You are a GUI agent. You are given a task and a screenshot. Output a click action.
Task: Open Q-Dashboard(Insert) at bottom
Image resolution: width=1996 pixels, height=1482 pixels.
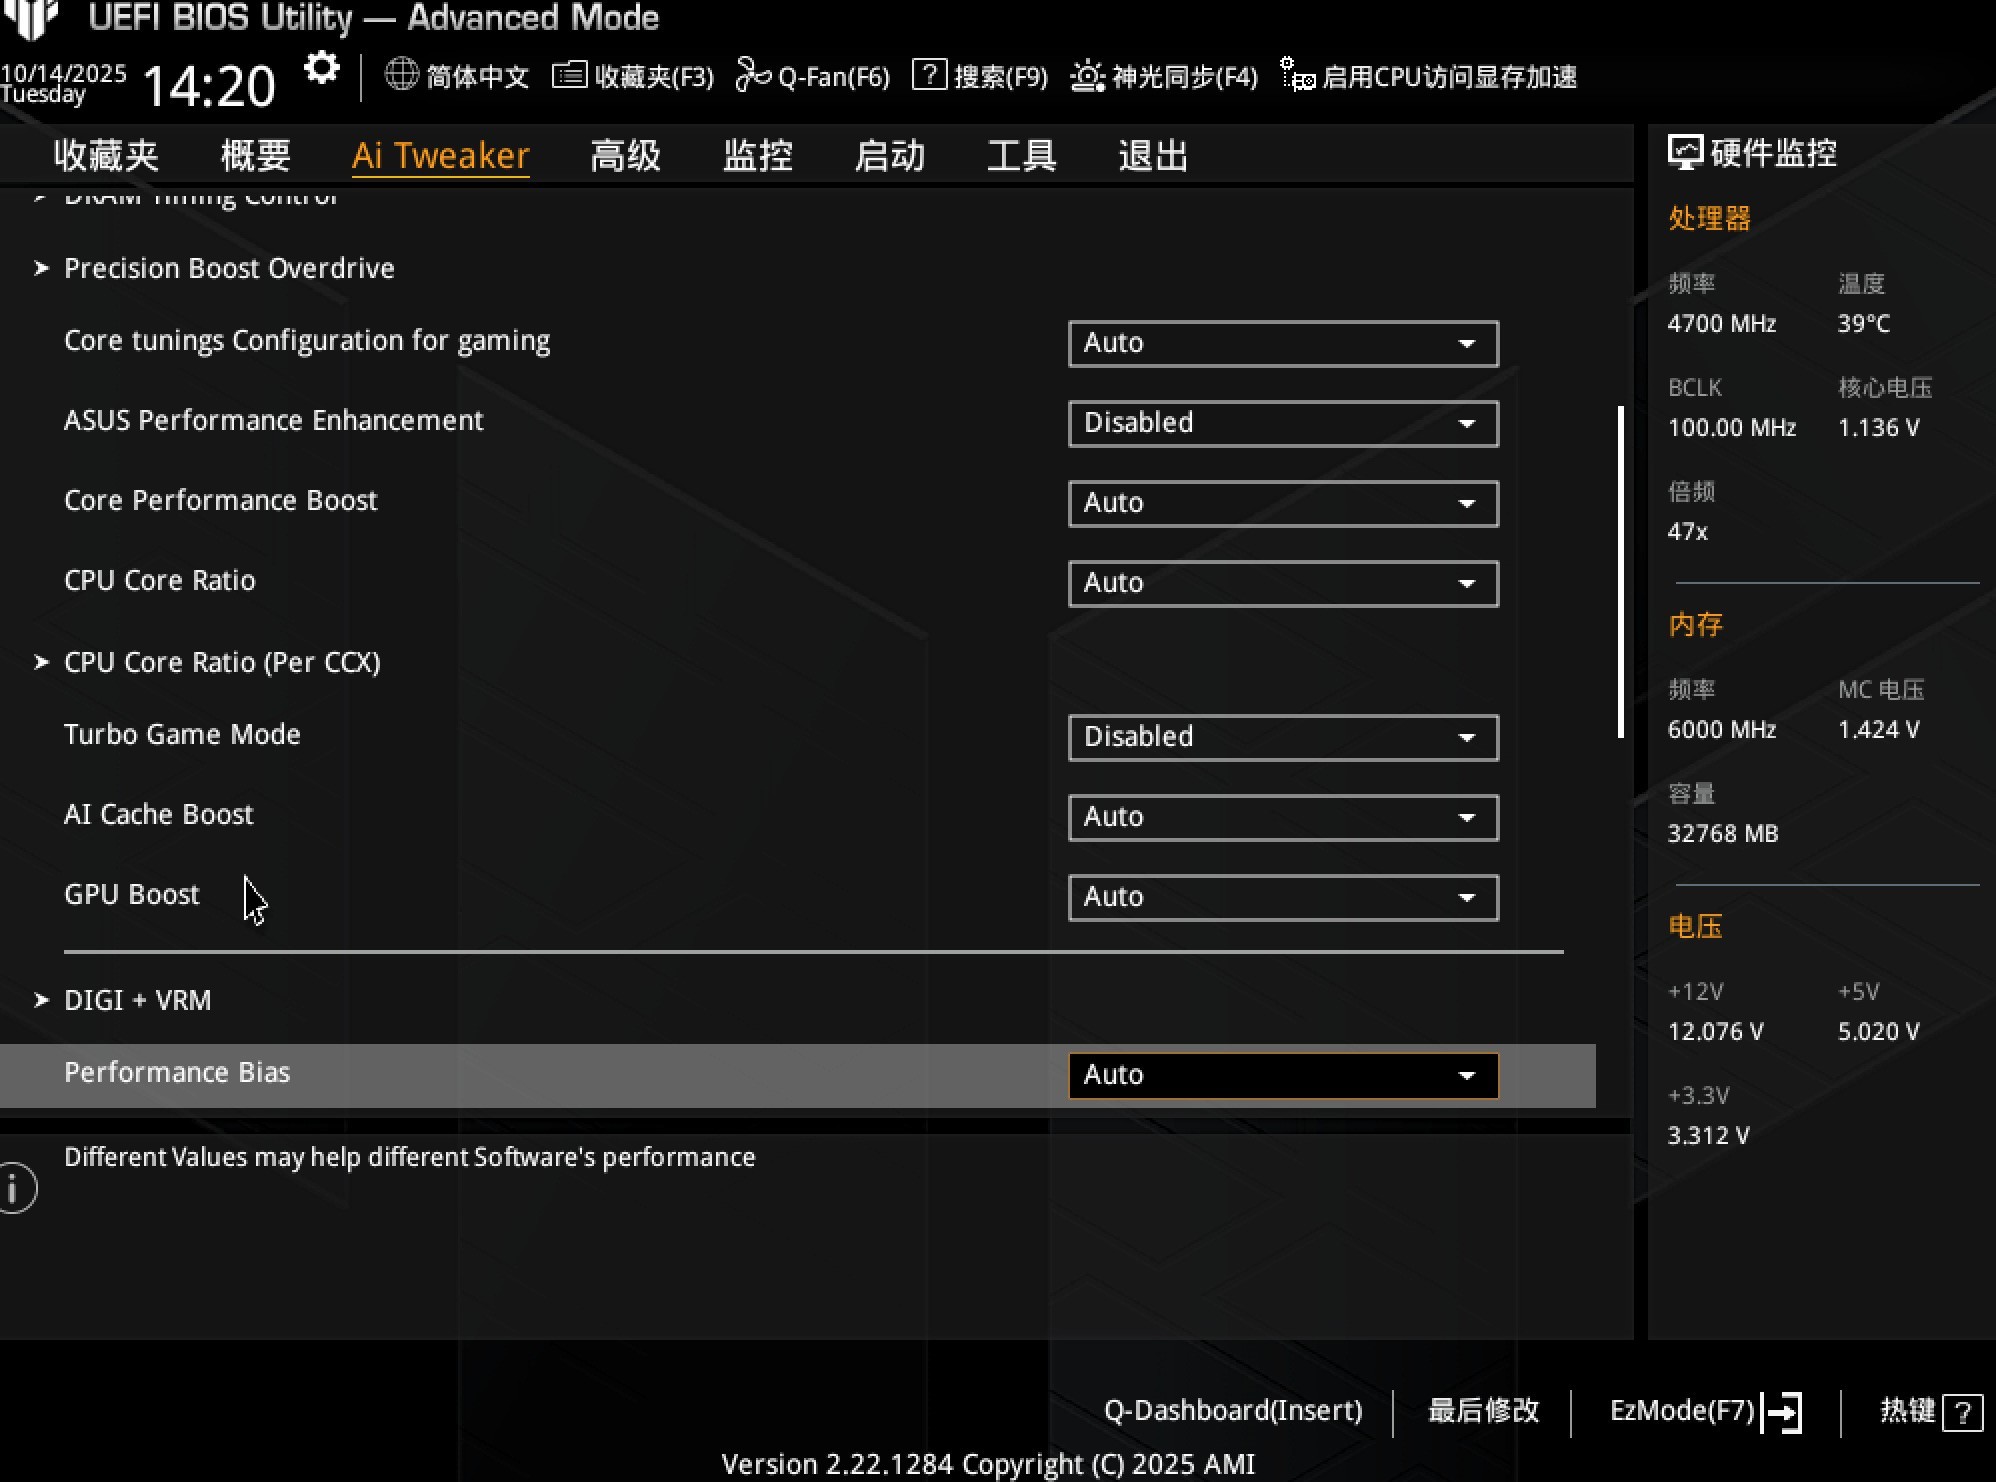pyautogui.click(x=1235, y=1410)
